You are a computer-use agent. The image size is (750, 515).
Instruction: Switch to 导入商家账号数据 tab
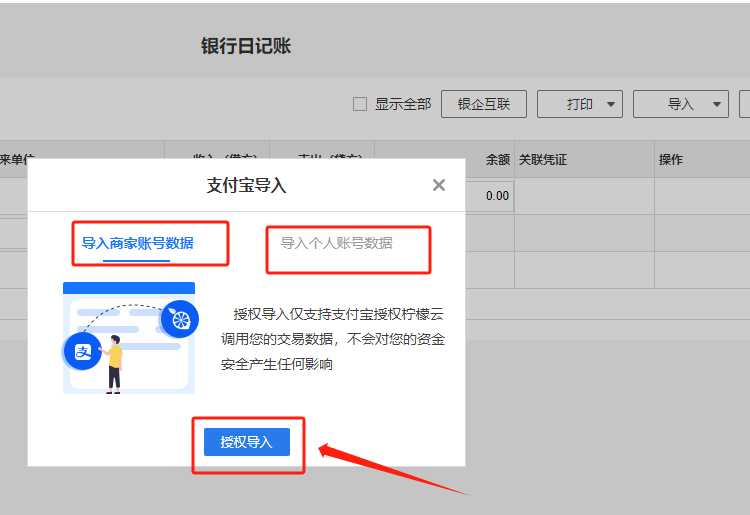[137, 243]
